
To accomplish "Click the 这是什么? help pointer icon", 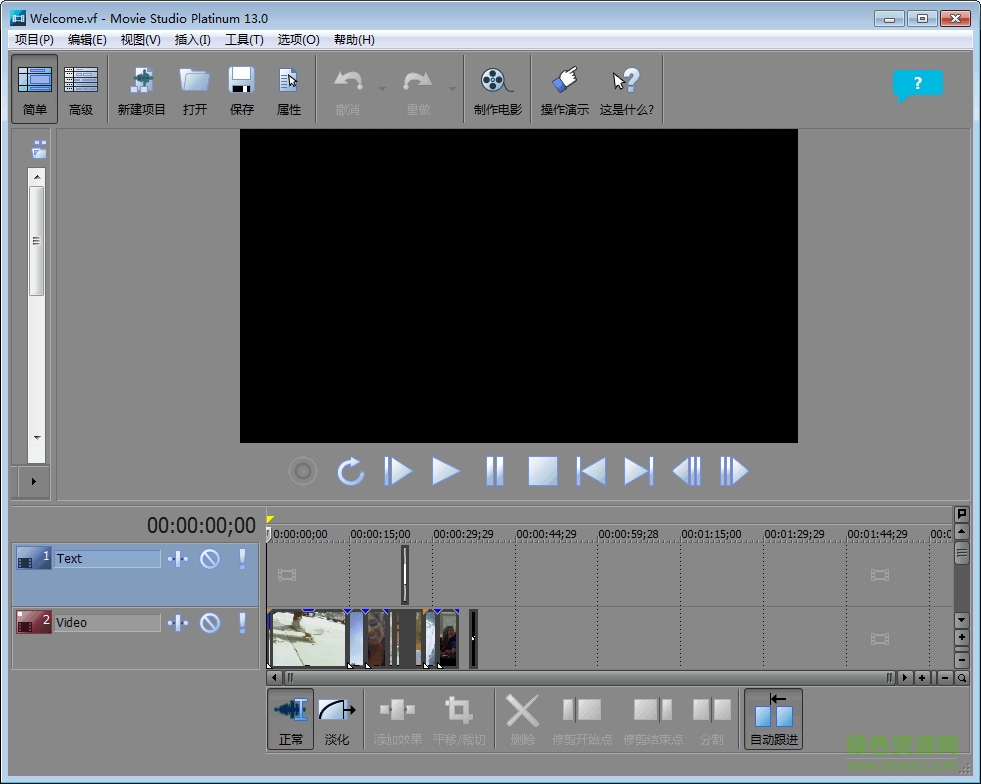I will pos(626,88).
